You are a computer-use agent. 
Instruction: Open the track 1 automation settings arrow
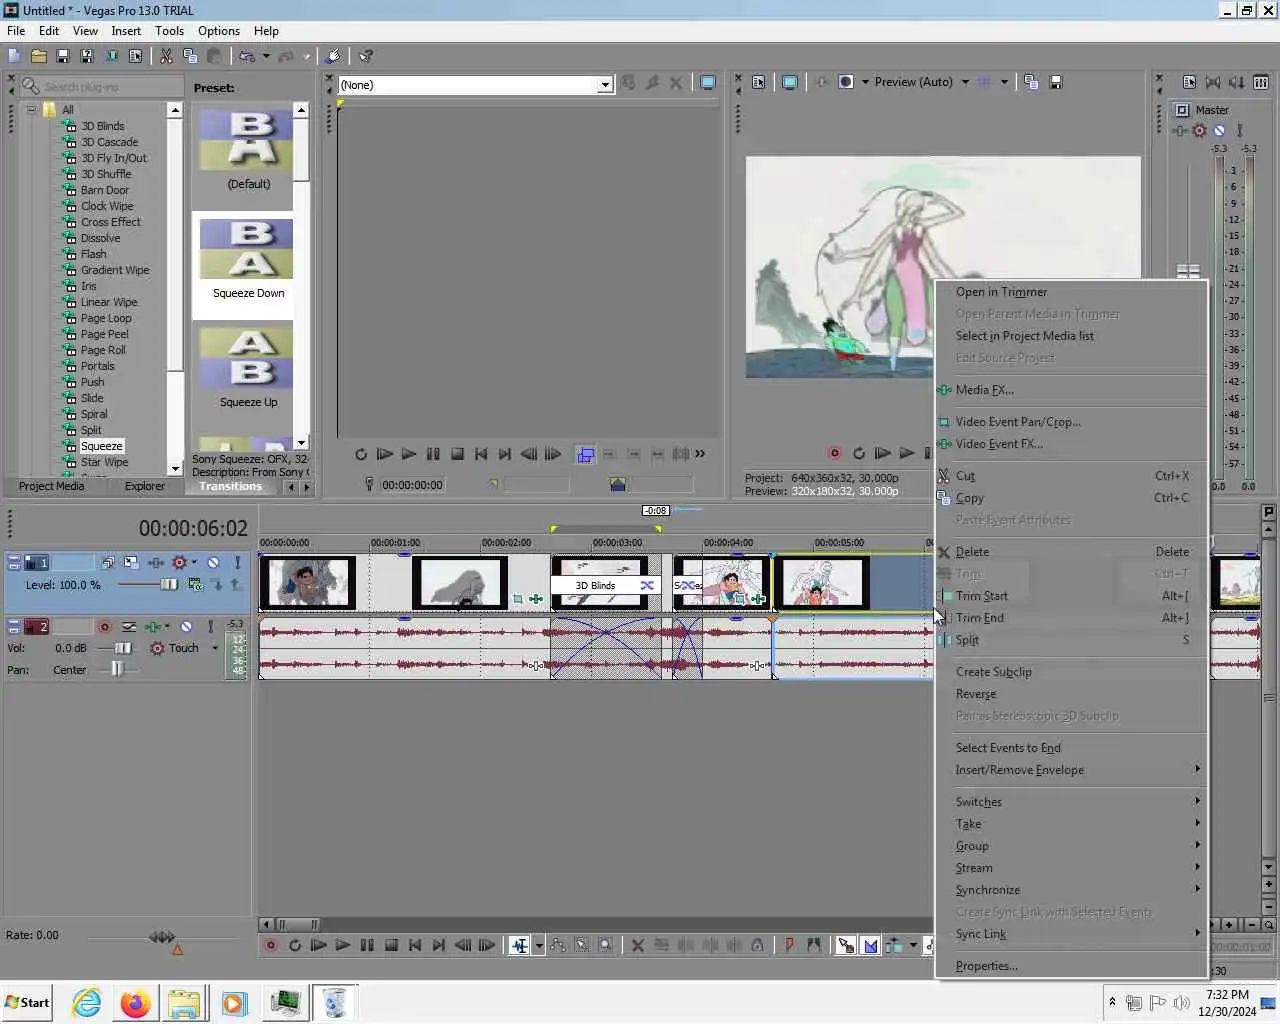194,563
